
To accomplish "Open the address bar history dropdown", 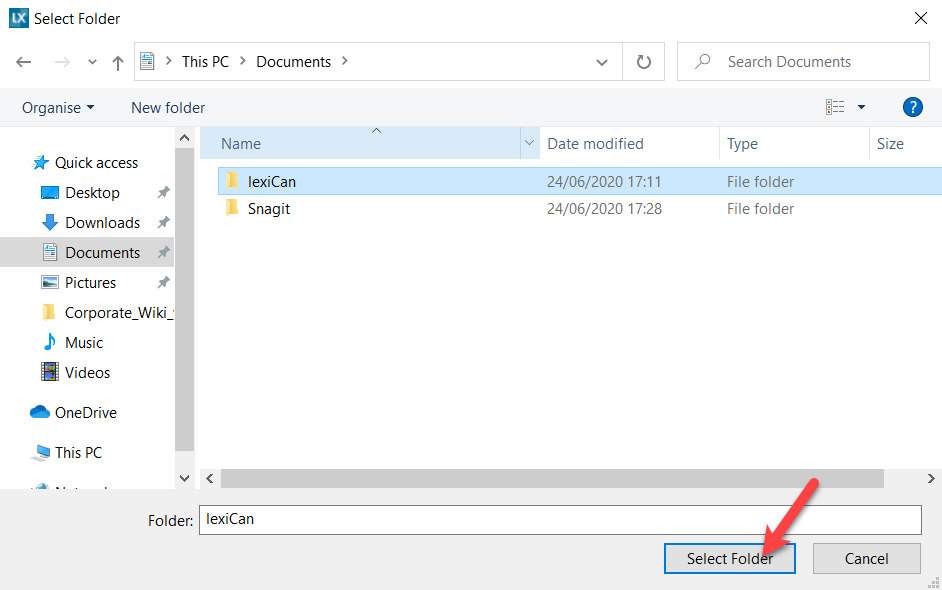I will pyautogui.click(x=602, y=62).
